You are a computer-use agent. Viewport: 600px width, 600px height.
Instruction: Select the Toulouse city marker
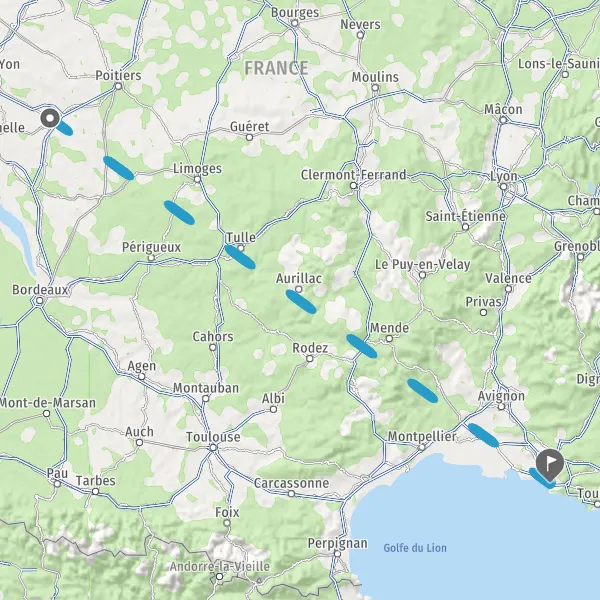pyautogui.click(x=214, y=448)
